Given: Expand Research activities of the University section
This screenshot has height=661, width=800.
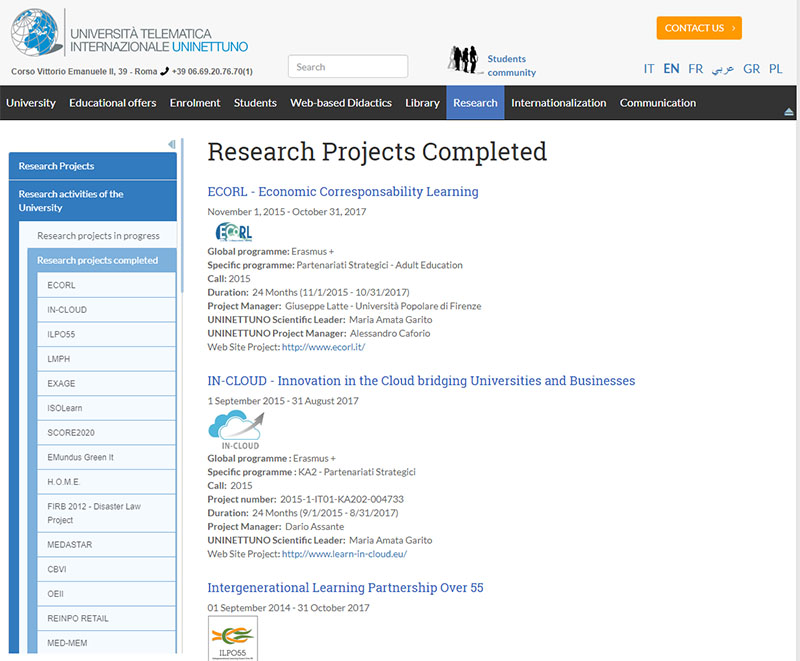Looking at the screenshot, I should 92,201.
